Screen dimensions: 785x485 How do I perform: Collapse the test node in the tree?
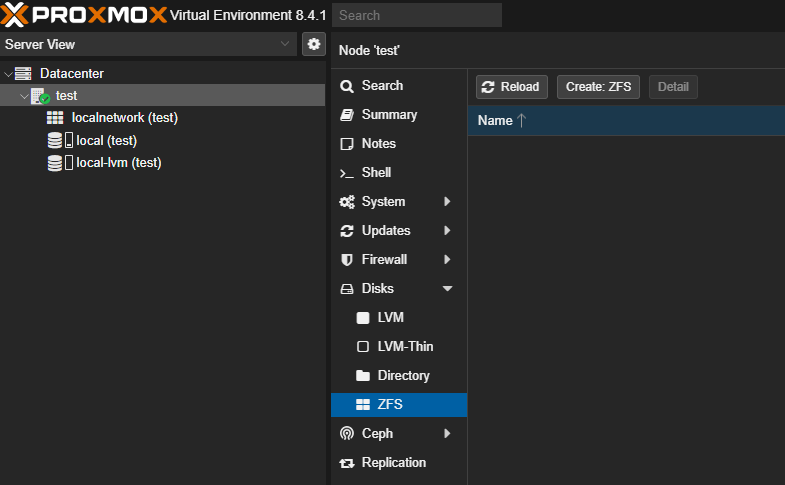[24, 96]
